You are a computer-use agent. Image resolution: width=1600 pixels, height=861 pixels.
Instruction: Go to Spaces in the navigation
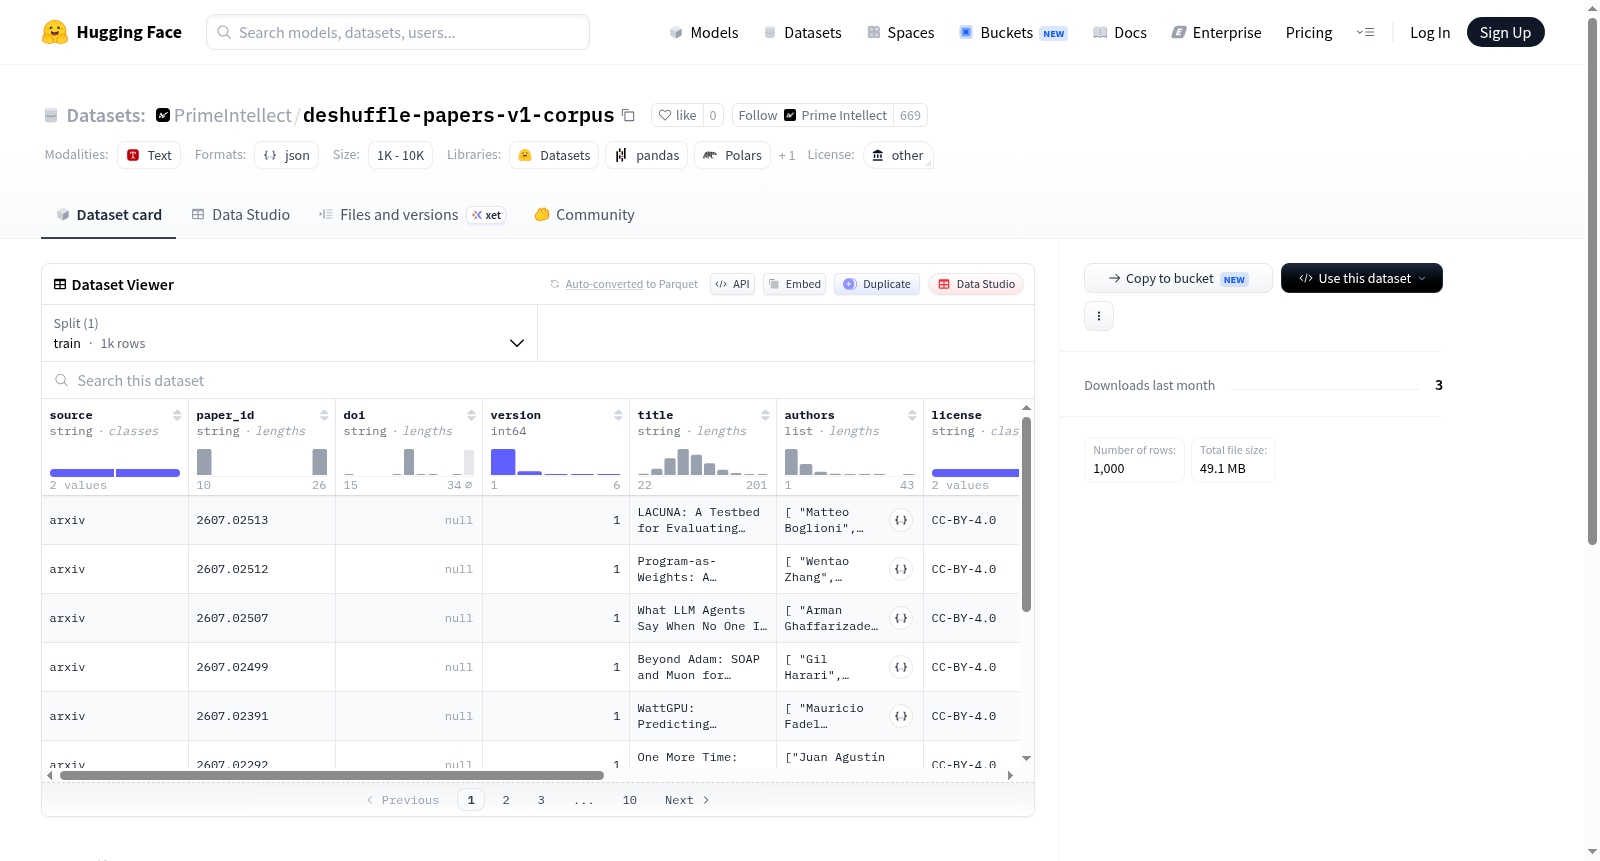coord(901,32)
